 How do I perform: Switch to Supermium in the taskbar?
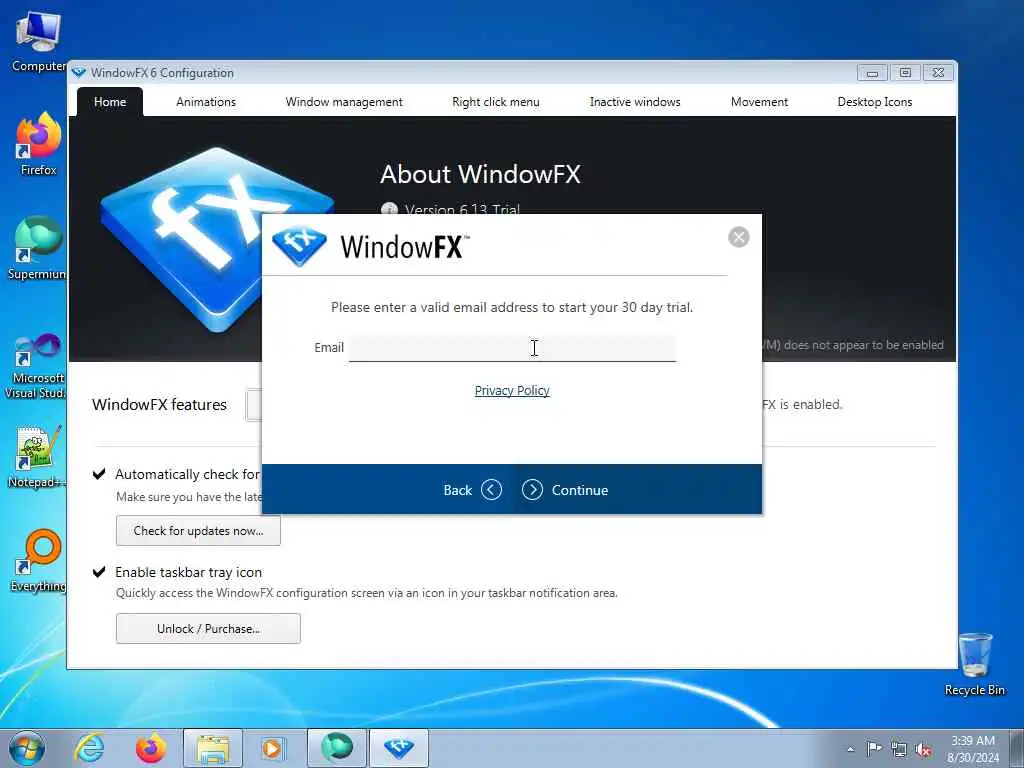[337, 748]
